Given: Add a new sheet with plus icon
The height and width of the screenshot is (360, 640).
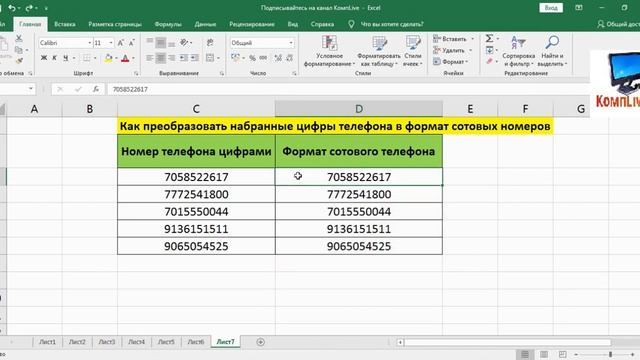Looking at the screenshot, I should pyautogui.click(x=260, y=342).
